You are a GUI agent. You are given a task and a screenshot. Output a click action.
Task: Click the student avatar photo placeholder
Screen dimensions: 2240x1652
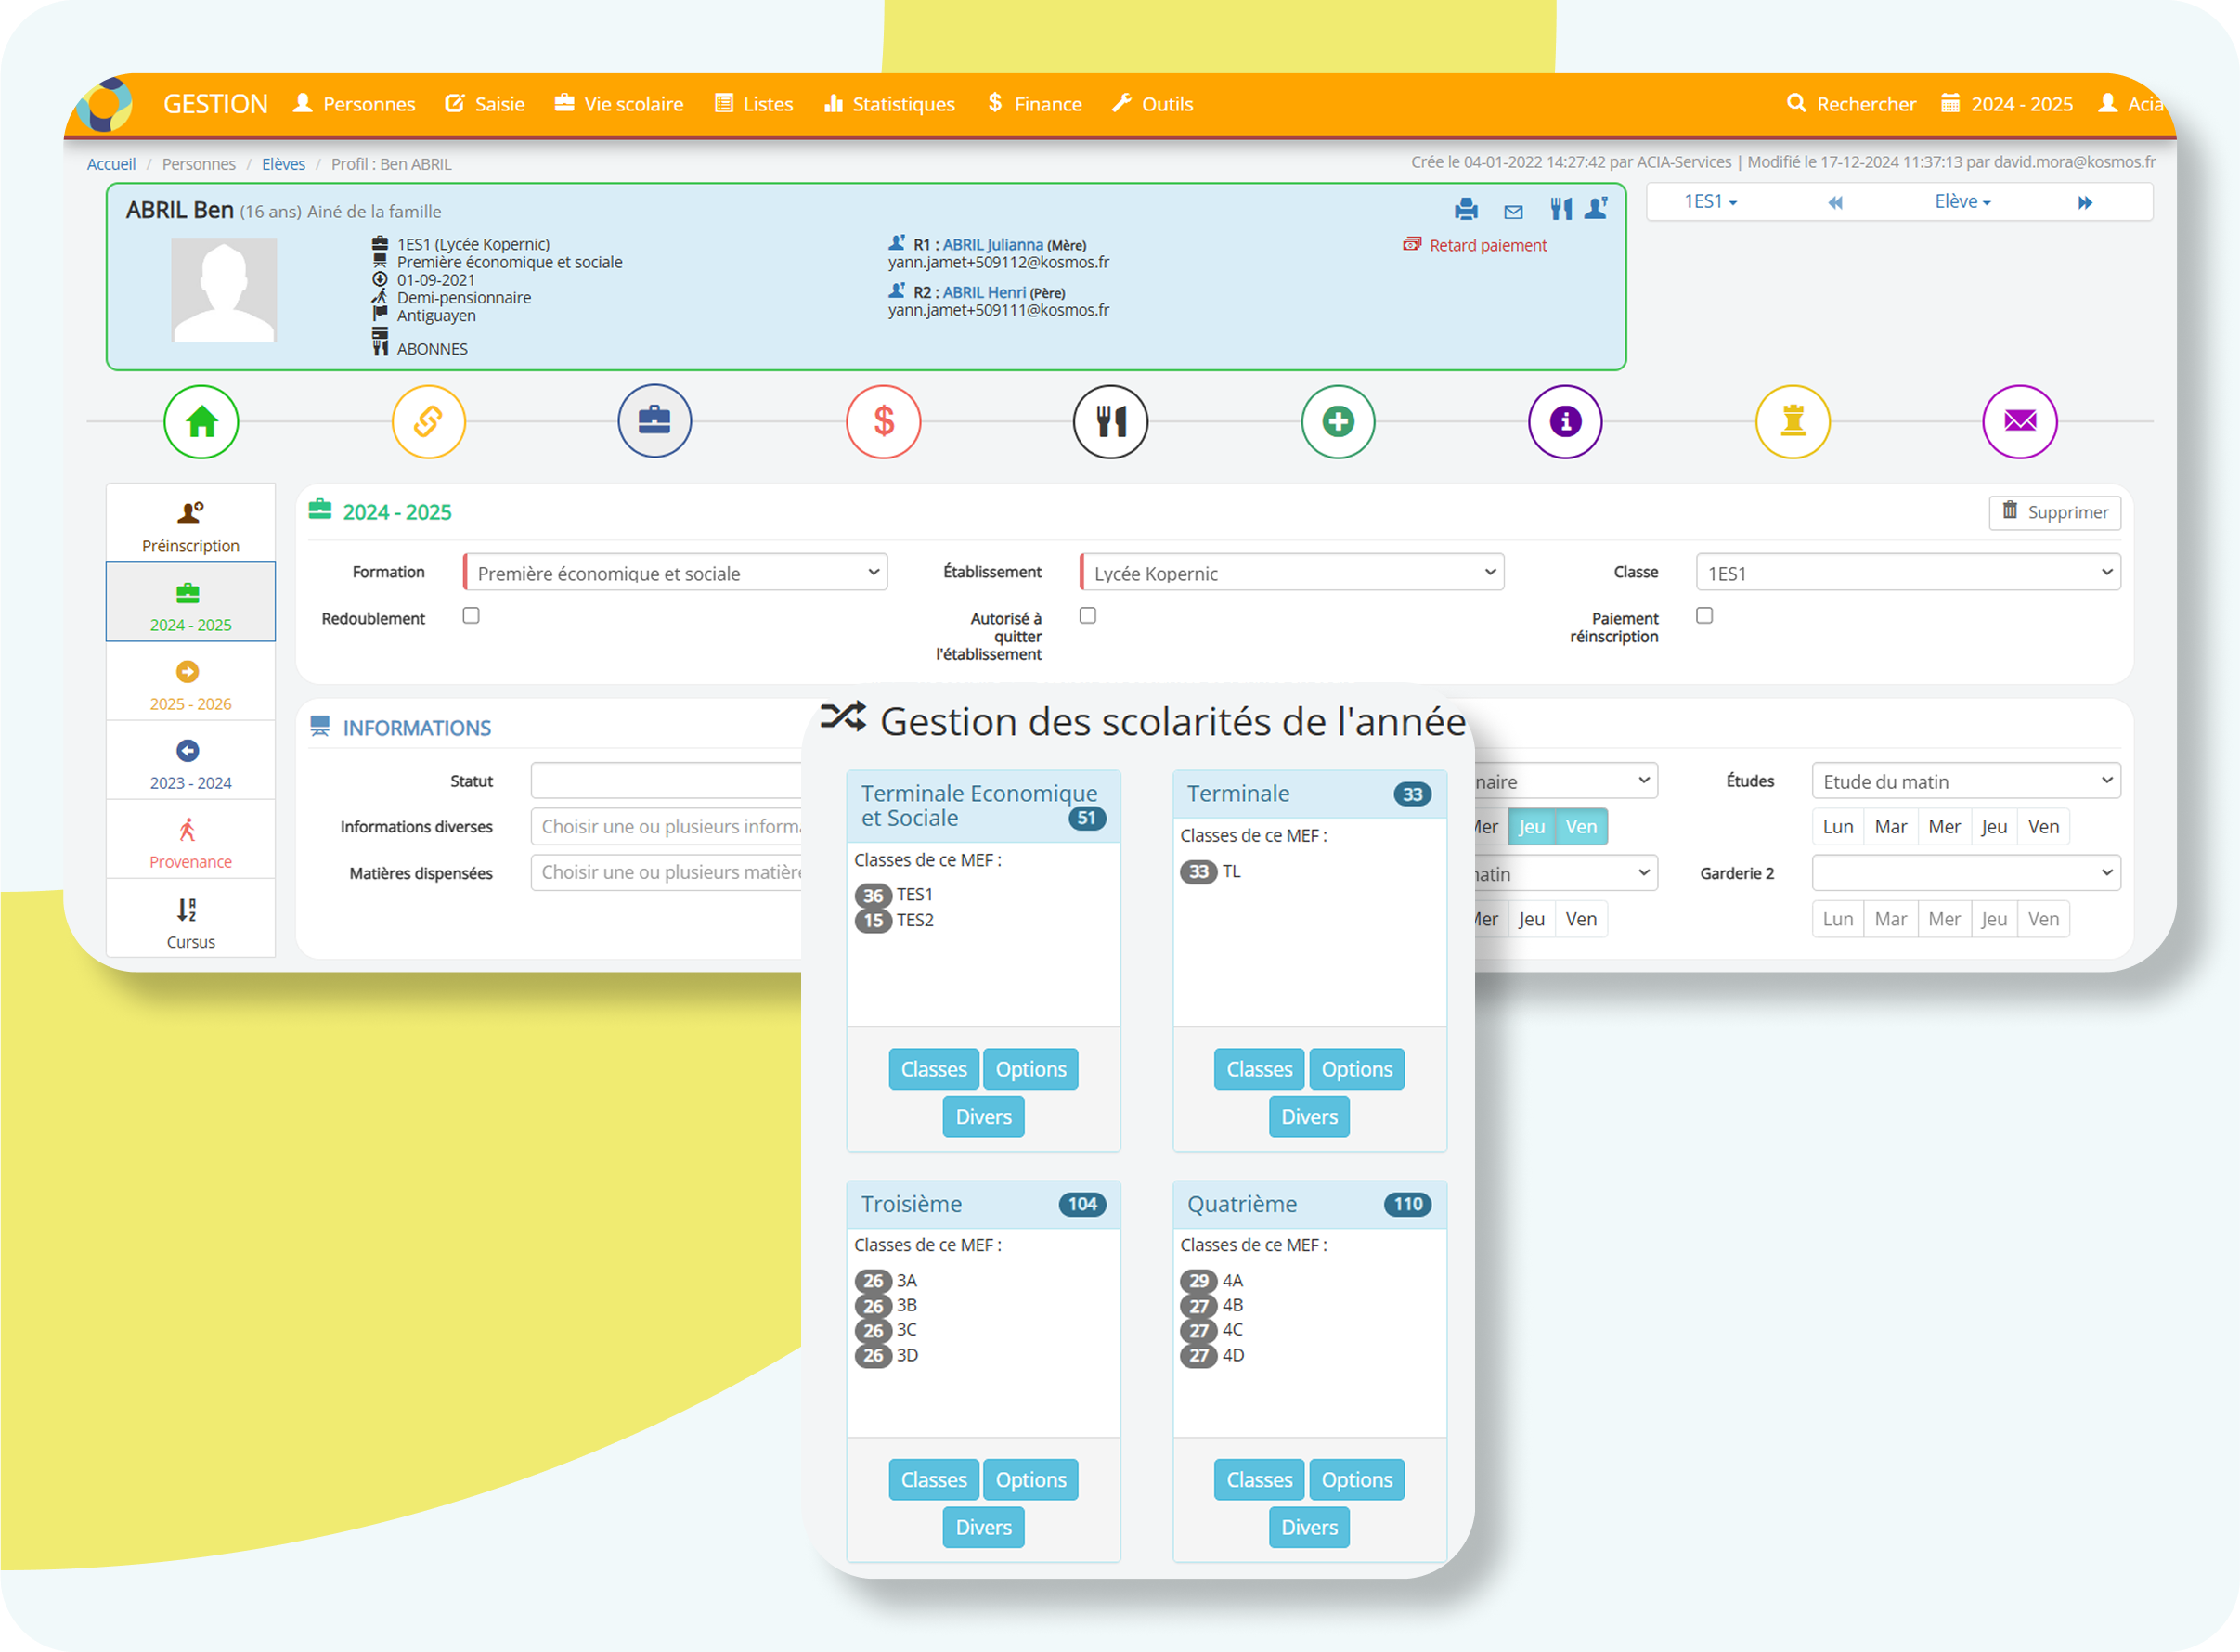[x=224, y=290]
